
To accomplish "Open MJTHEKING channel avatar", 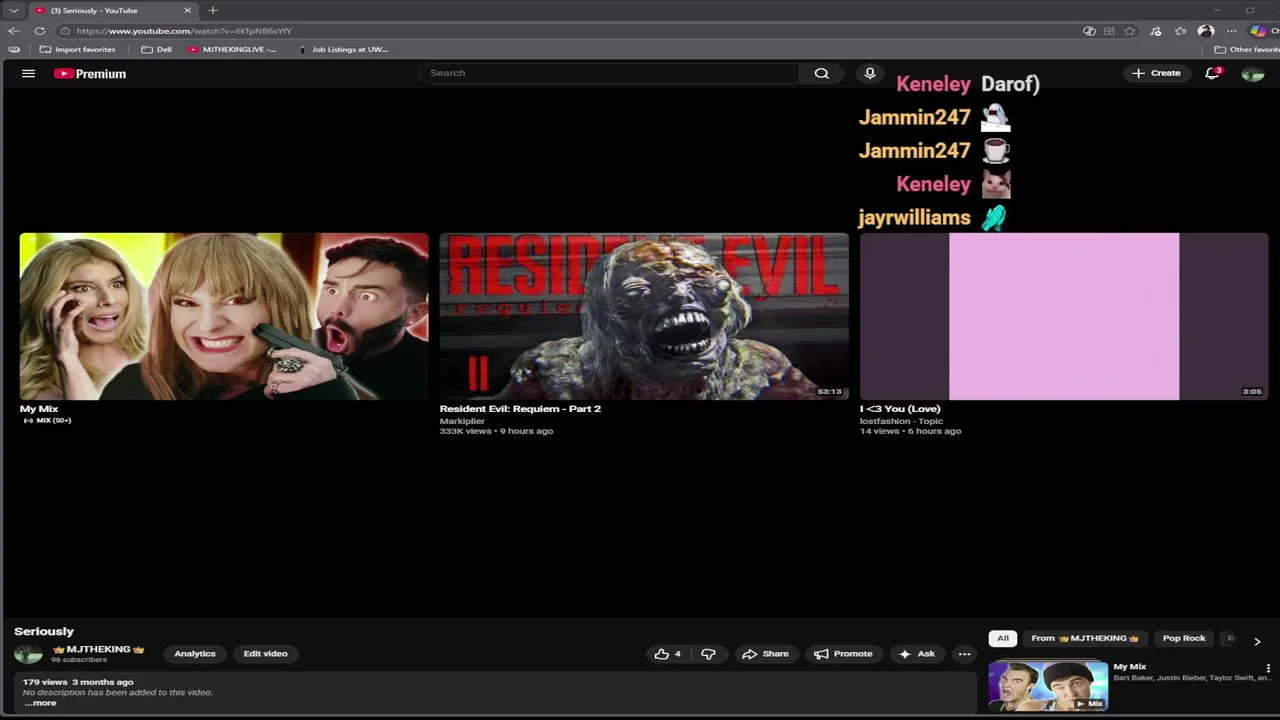I will pyautogui.click(x=28, y=654).
